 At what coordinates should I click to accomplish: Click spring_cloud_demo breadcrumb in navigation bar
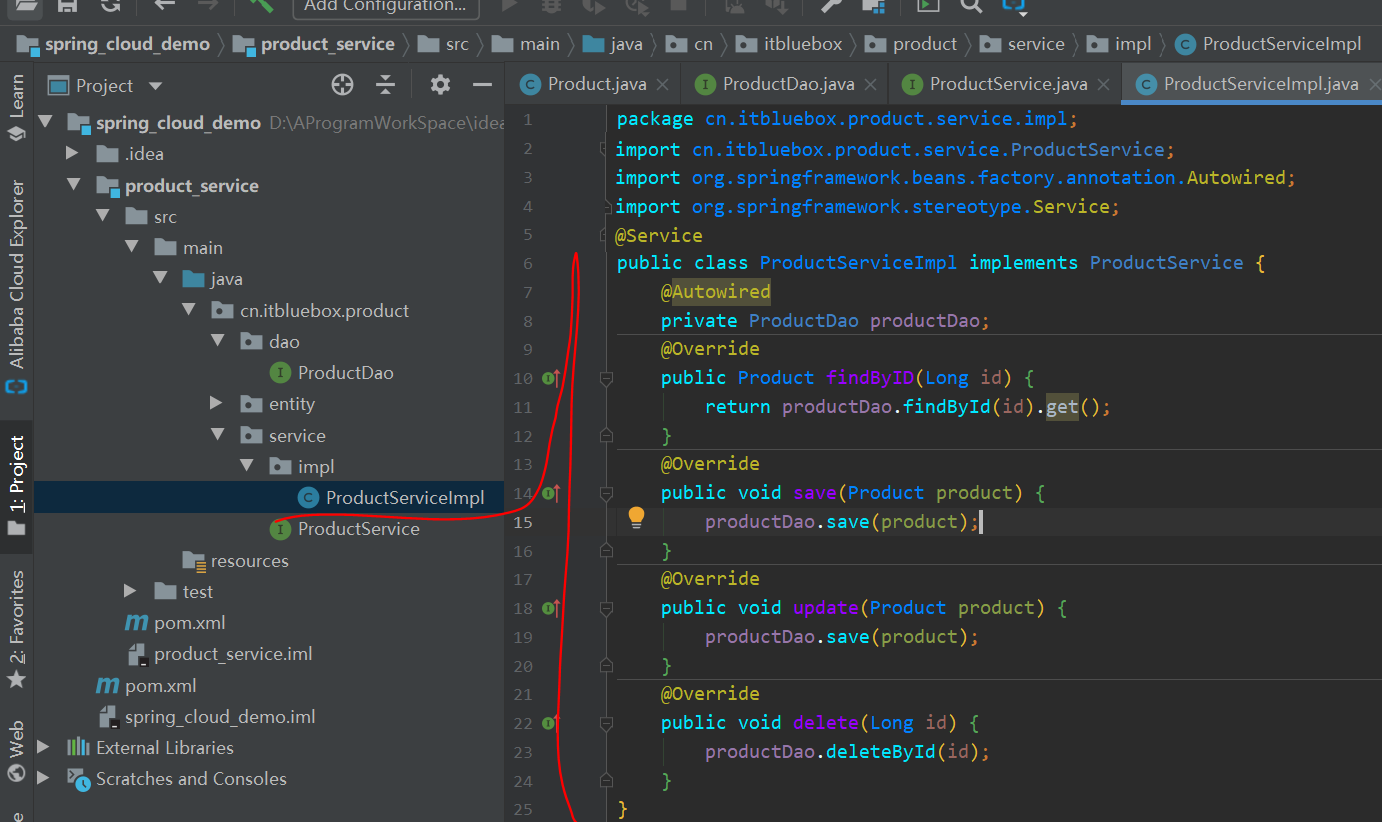[114, 44]
